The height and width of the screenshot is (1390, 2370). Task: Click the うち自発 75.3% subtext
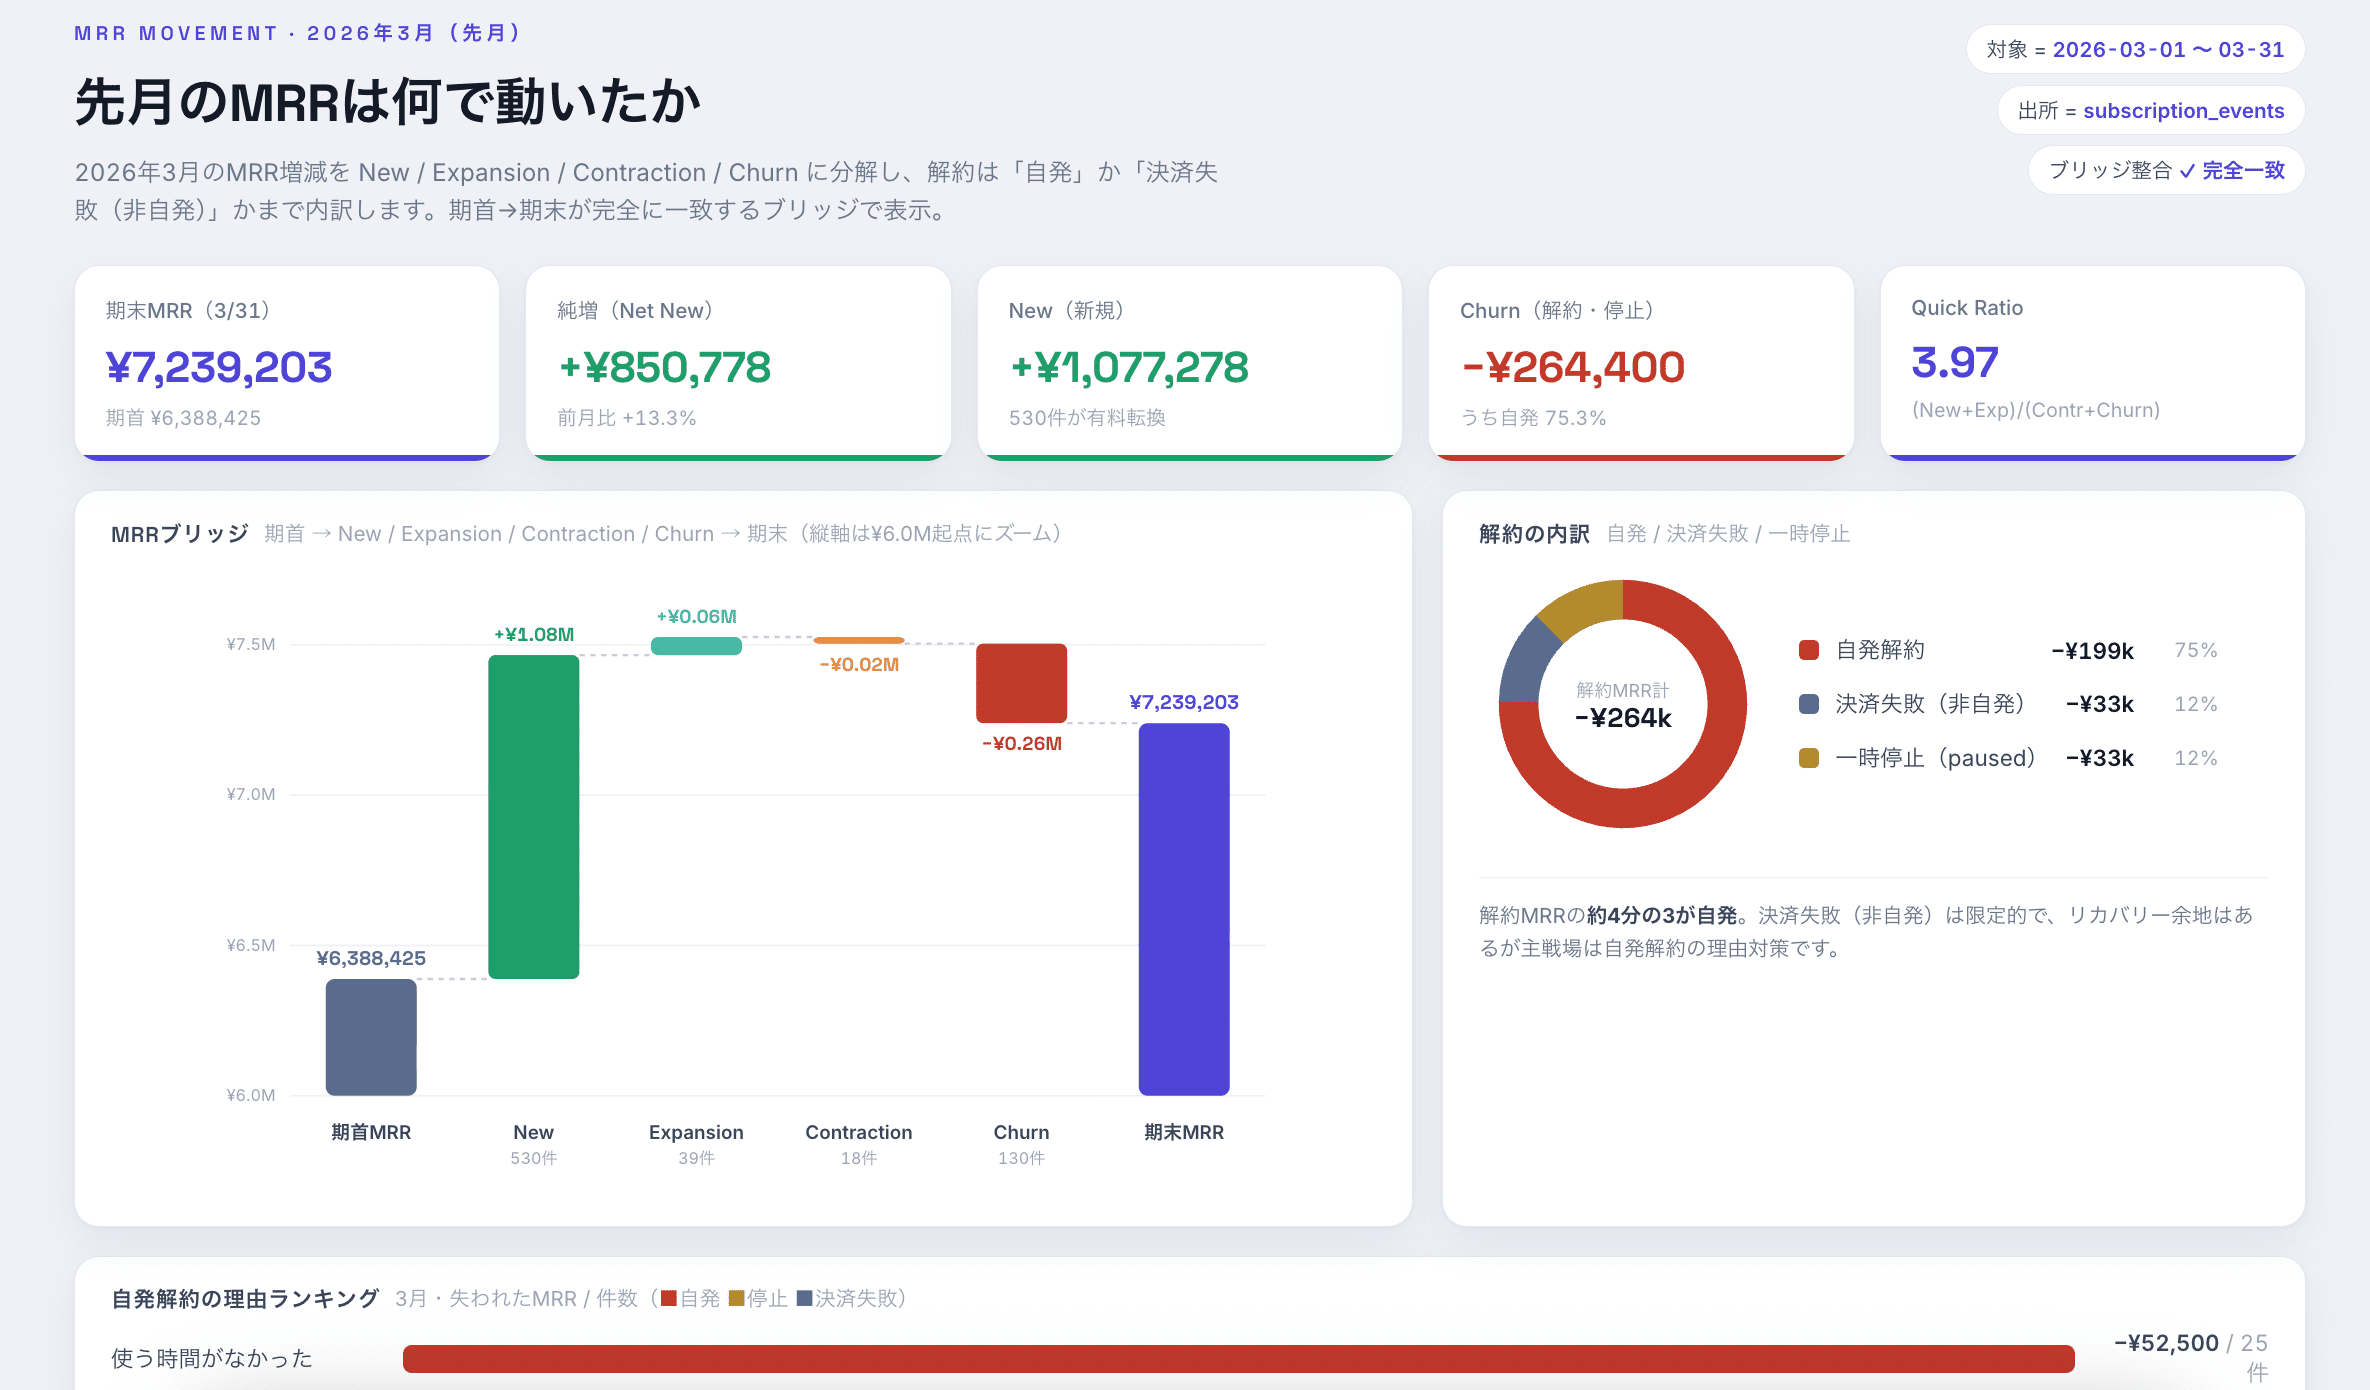[x=1533, y=418]
